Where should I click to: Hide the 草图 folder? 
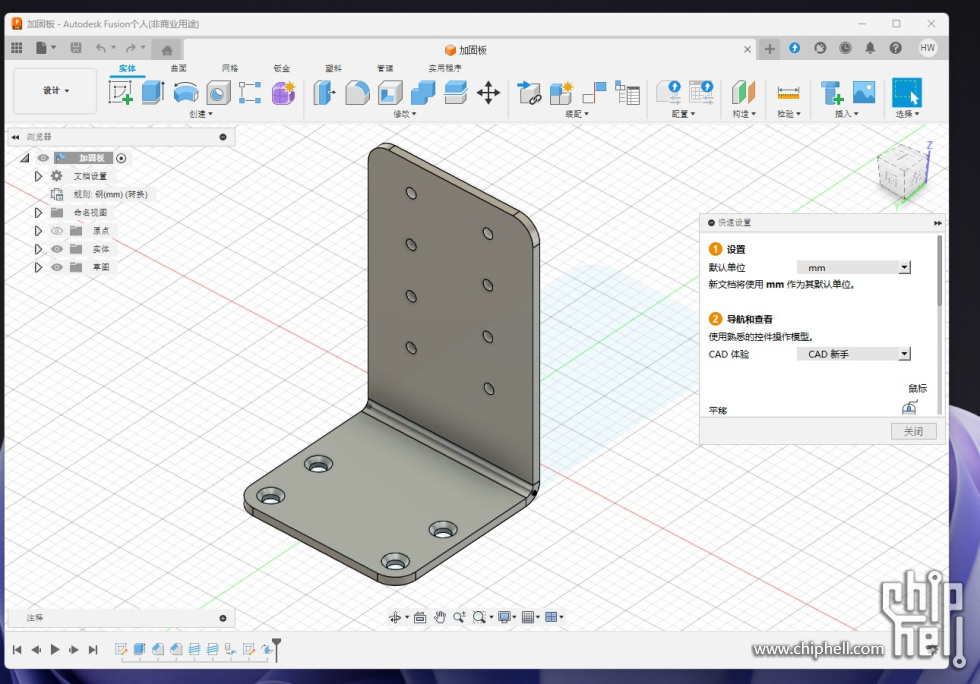tap(56, 267)
